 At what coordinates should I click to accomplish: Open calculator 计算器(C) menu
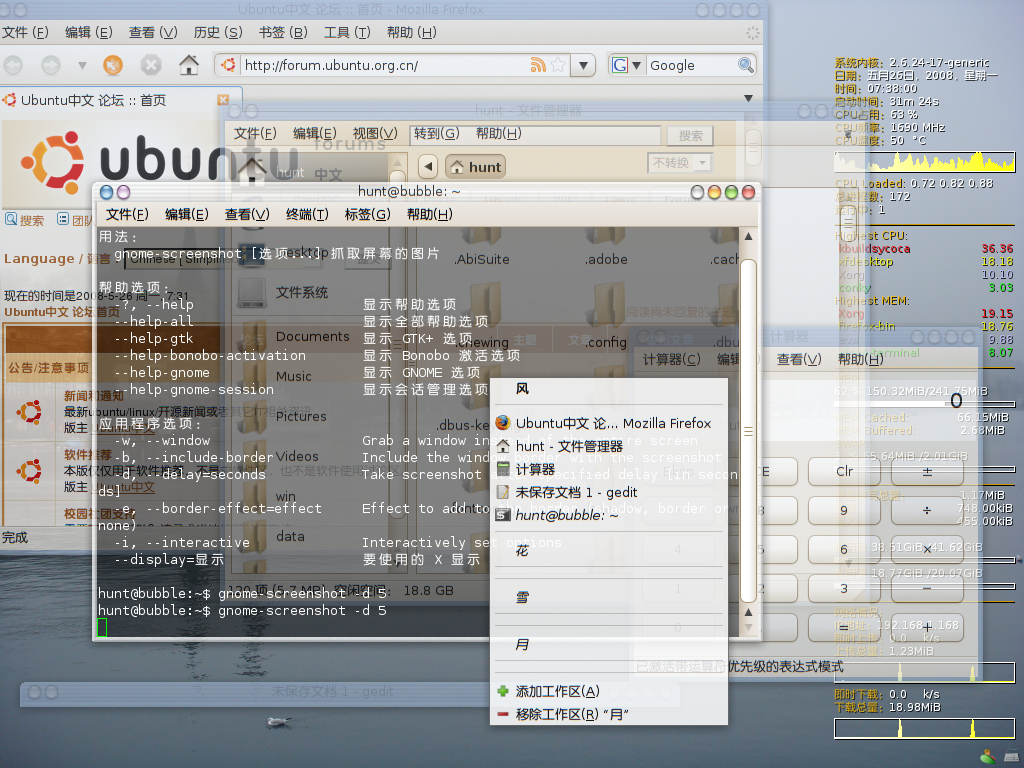(x=671, y=359)
